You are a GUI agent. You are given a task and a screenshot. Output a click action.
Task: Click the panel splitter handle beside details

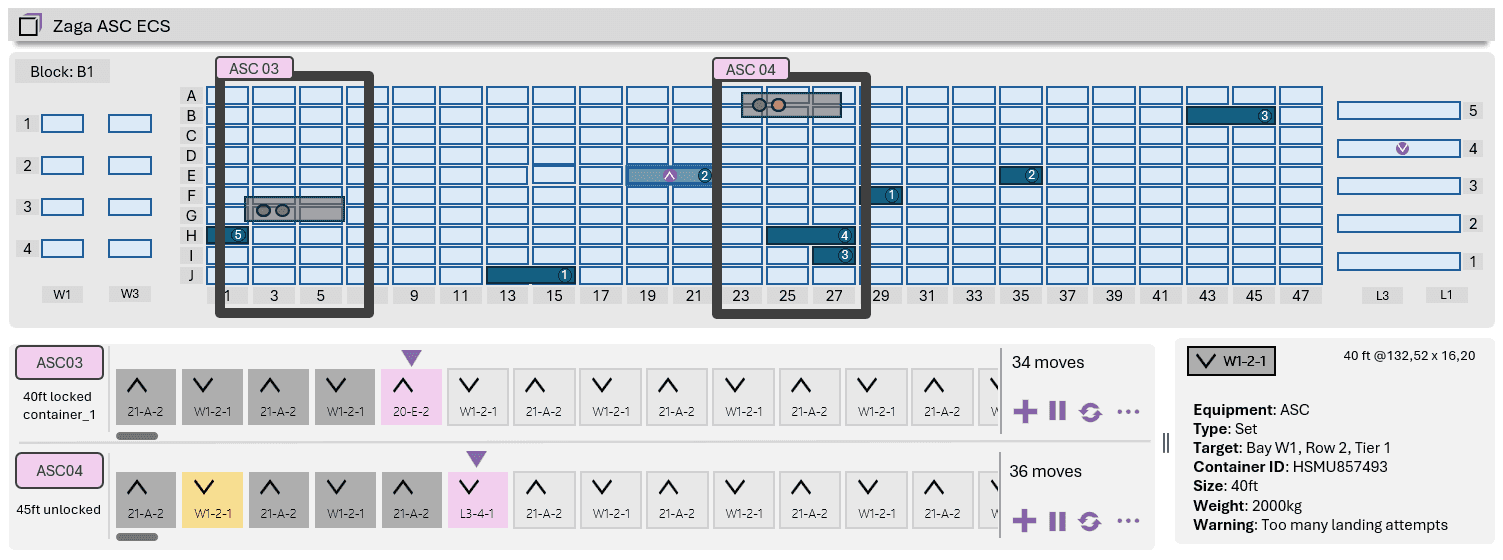1166,444
